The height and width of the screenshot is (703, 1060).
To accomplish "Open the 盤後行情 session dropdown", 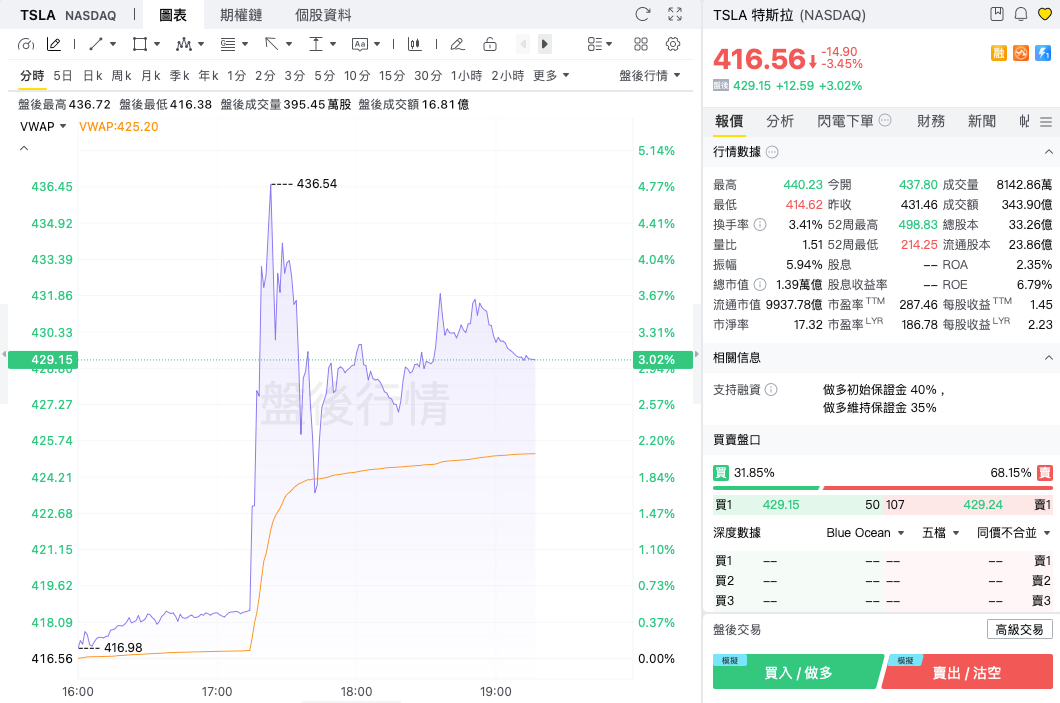I will tap(650, 76).
